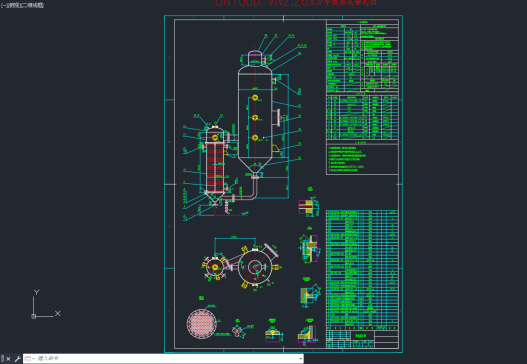This screenshot has height=364, width=527.
Task: Select the title block at drawing bottom-right
Action: [362, 339]
